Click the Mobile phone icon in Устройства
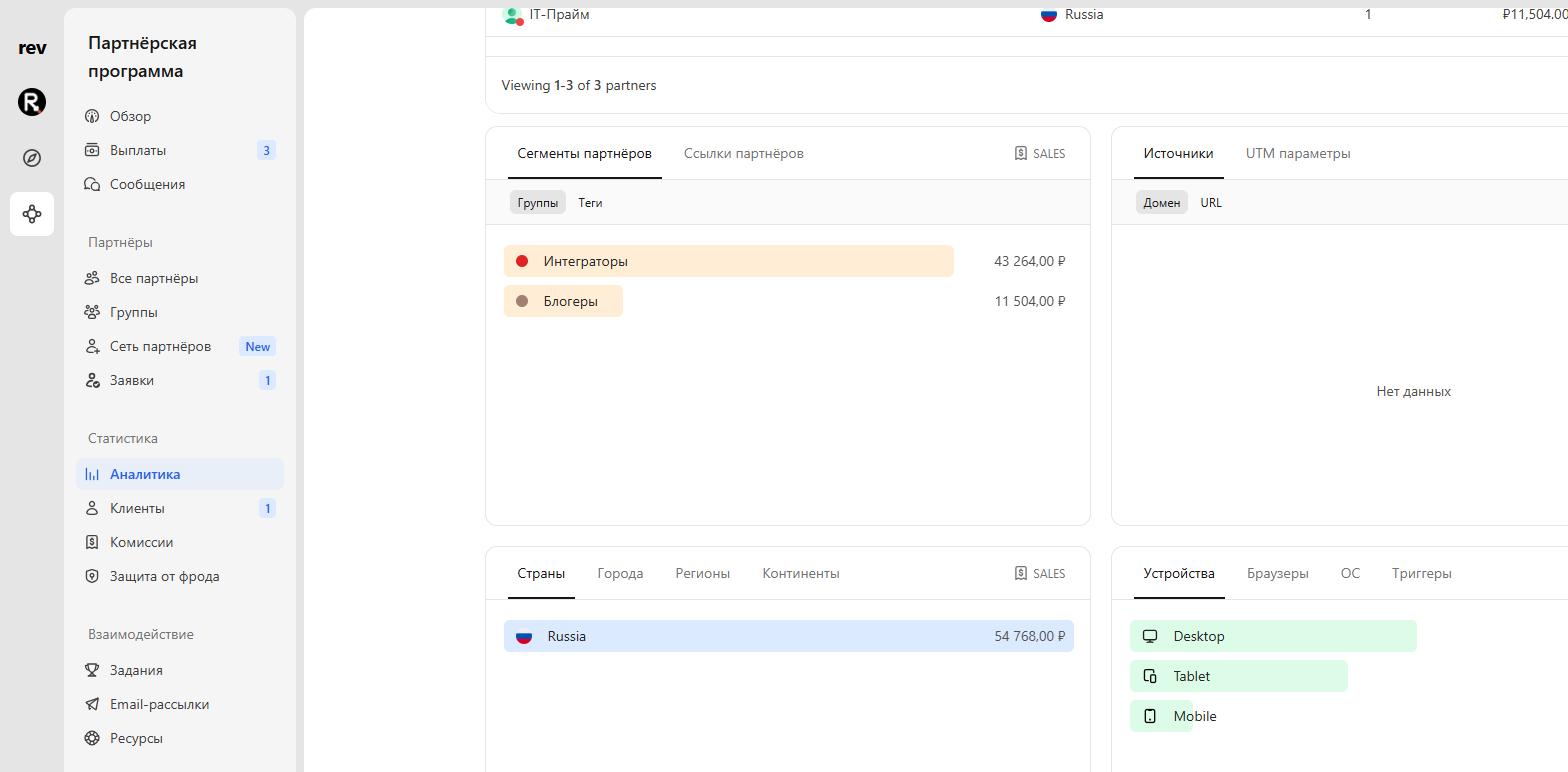1568x772 pixels. pyautogui.click(x=1150, y=716)
